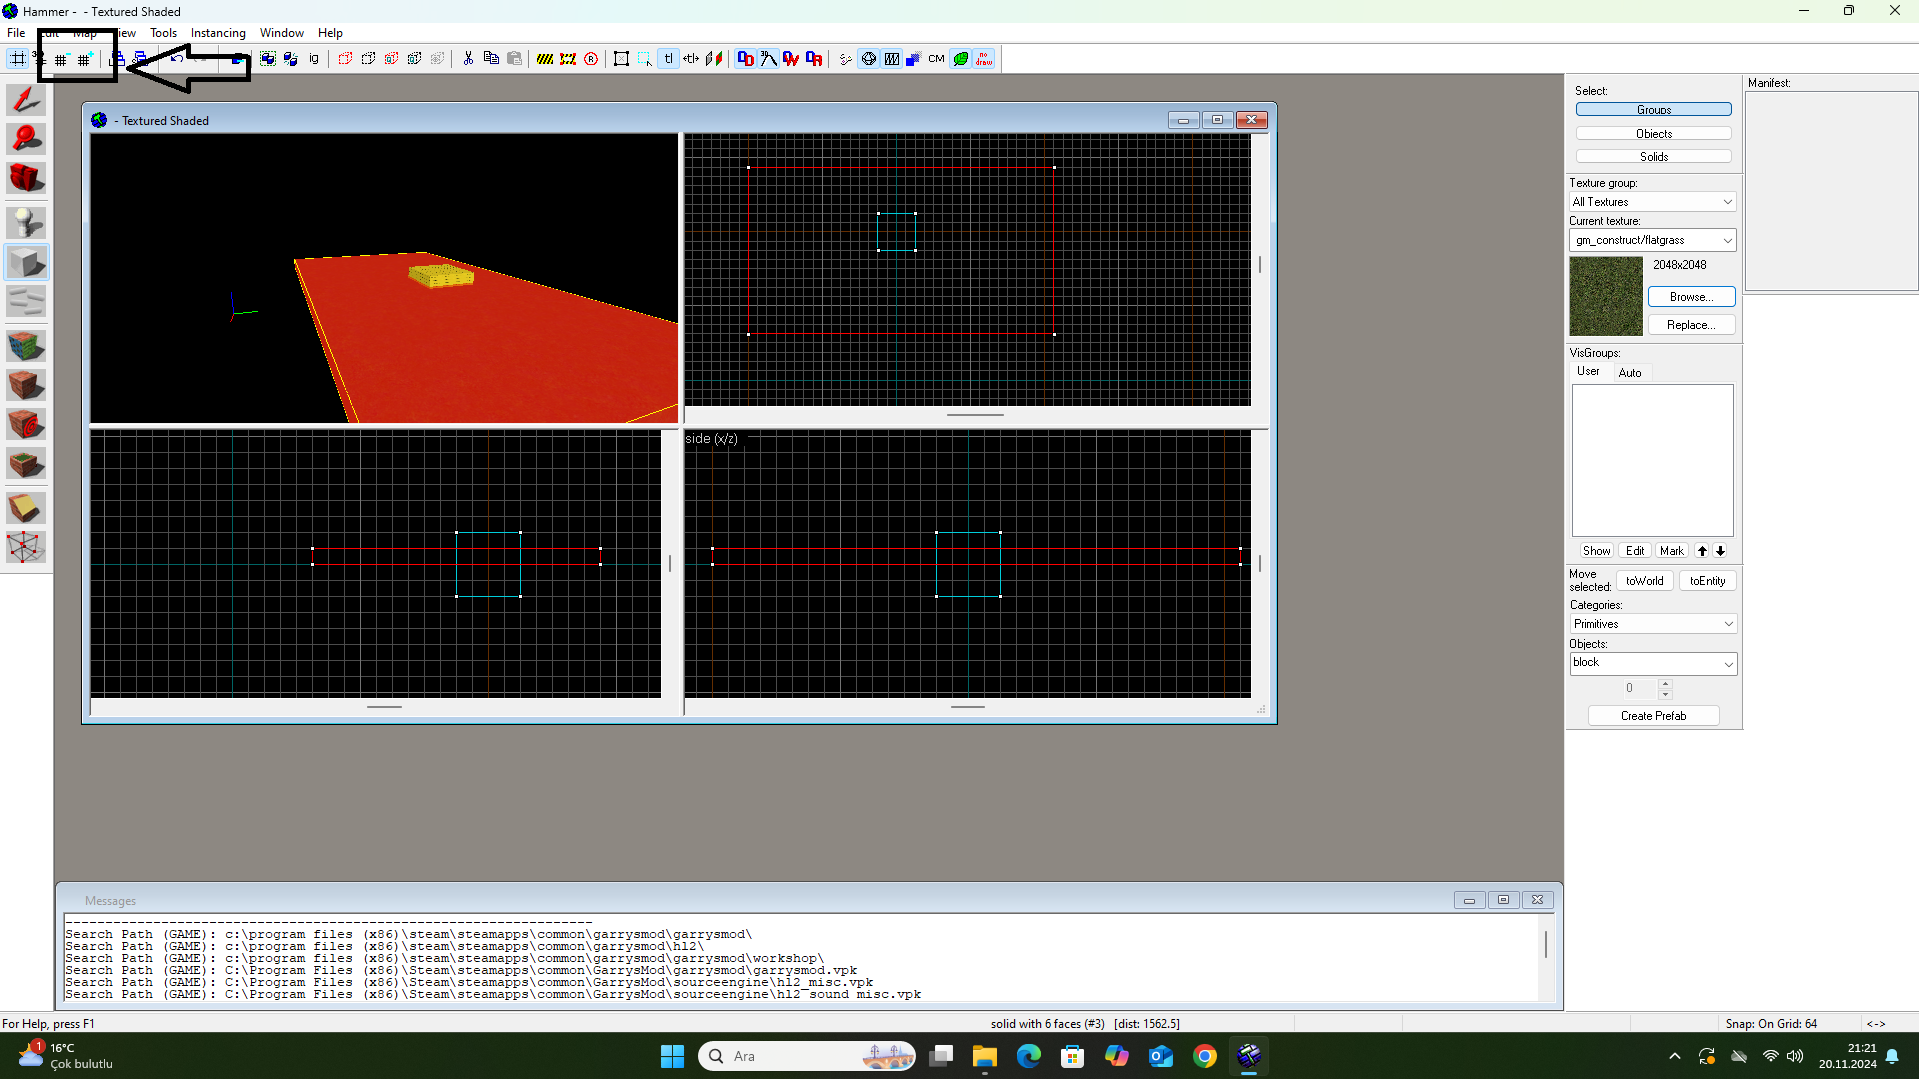
Task: Open Google Chrome from the taskbar
Action: [x=1205, y=1056]
